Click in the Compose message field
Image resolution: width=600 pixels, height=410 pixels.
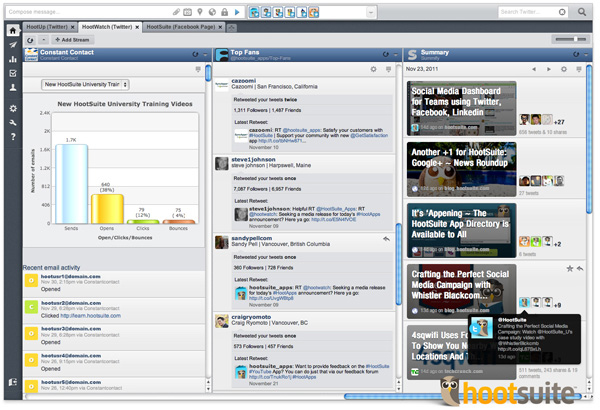[88, 12]
